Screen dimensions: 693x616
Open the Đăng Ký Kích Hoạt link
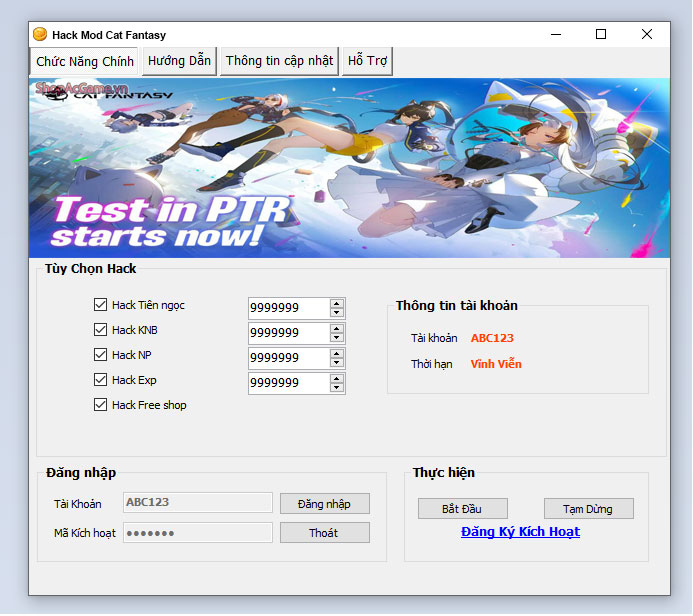click(x=520, y=532)
